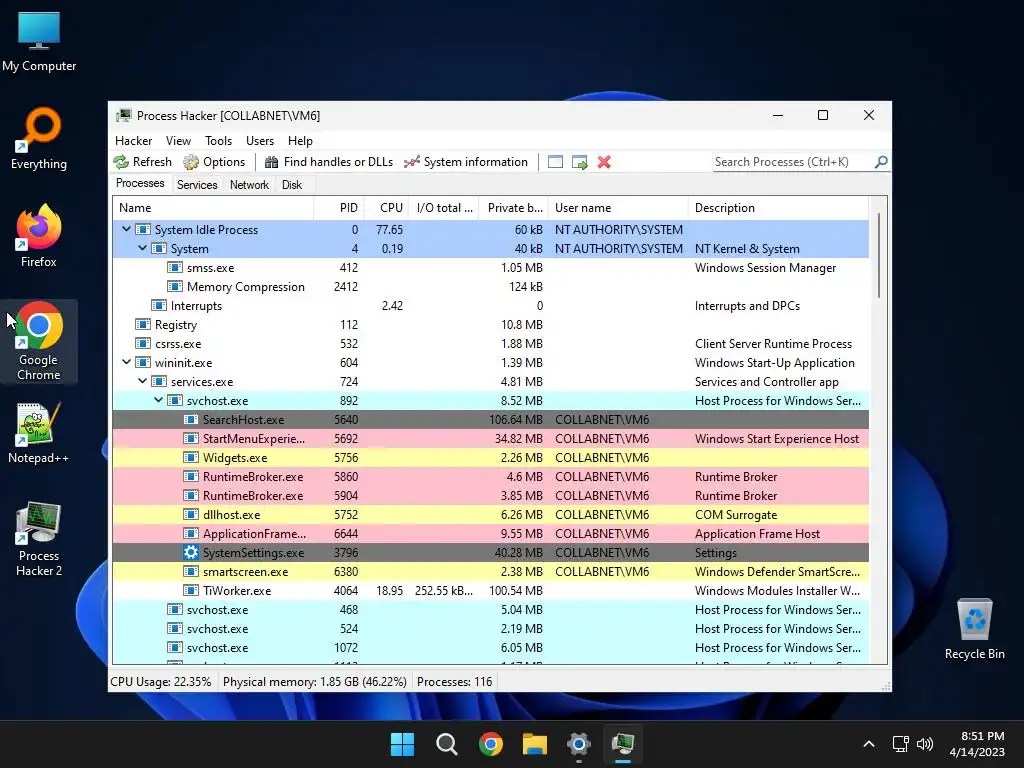Image resolution: width=1024 pixels, height=768 pixels.
Task: Select the Registry process row
Action: [490, 325]
